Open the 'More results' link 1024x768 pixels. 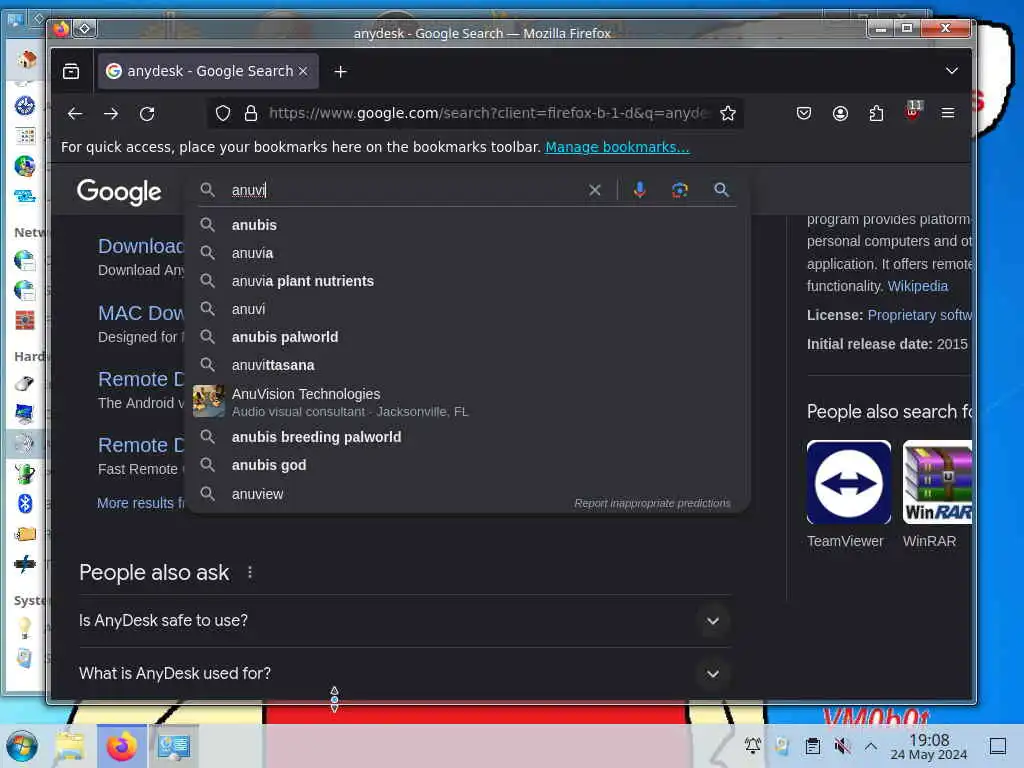pyautogui.click(x=141, y=504)
